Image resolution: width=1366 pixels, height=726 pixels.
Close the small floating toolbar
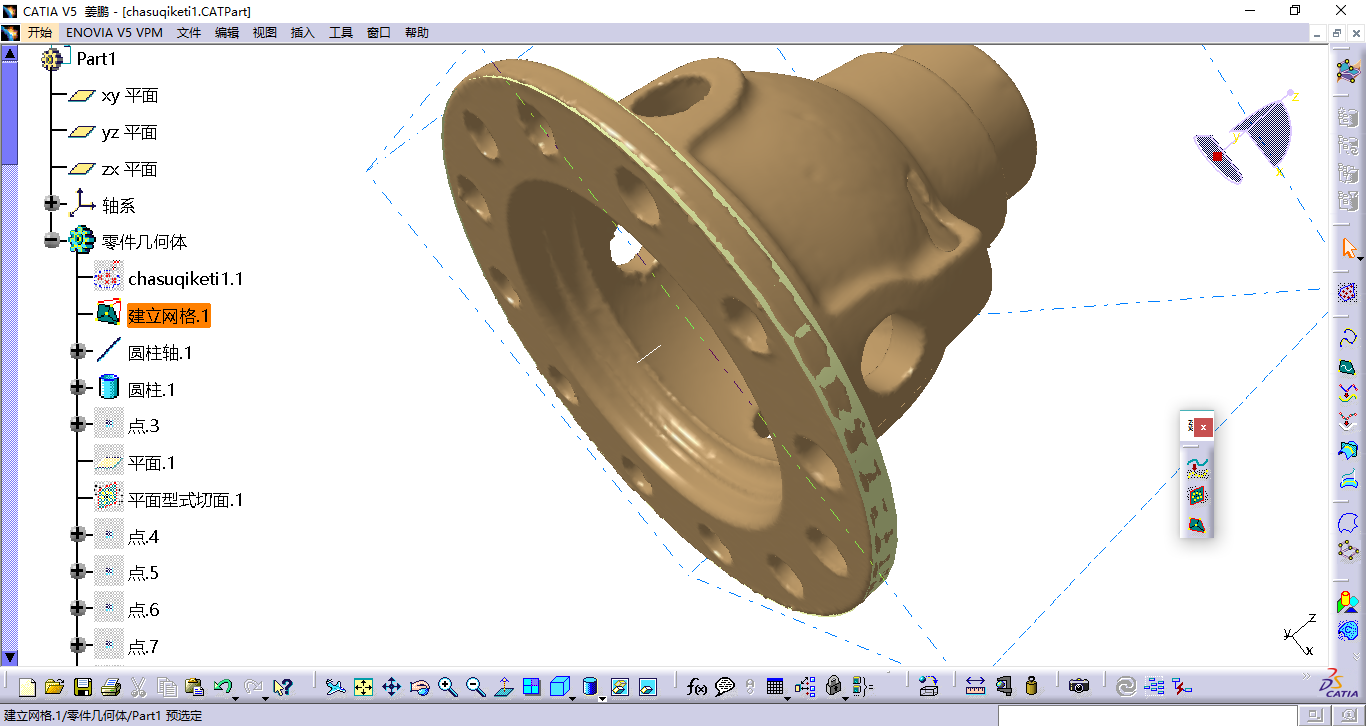[1204, 427]
